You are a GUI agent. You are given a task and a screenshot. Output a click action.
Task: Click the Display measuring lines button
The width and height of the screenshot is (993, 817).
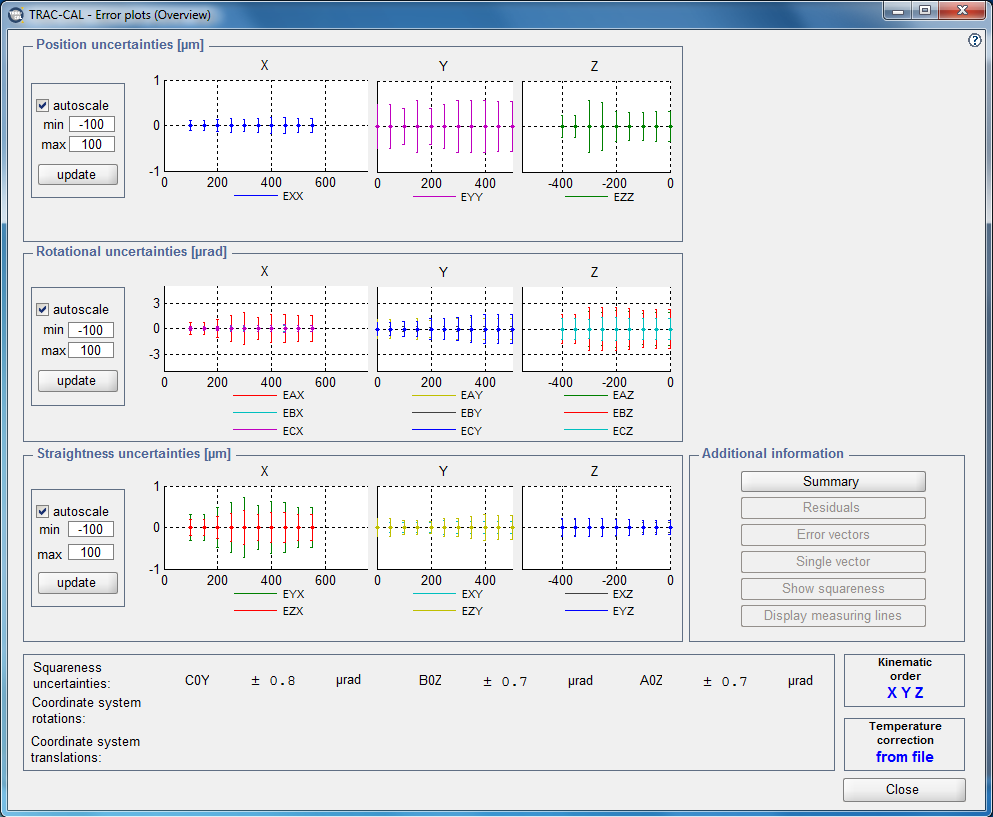pos(833,616)
